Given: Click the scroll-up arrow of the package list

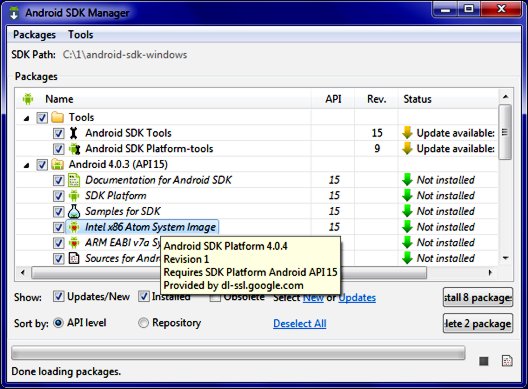Looking at the screenshot, I should (505, 97).
